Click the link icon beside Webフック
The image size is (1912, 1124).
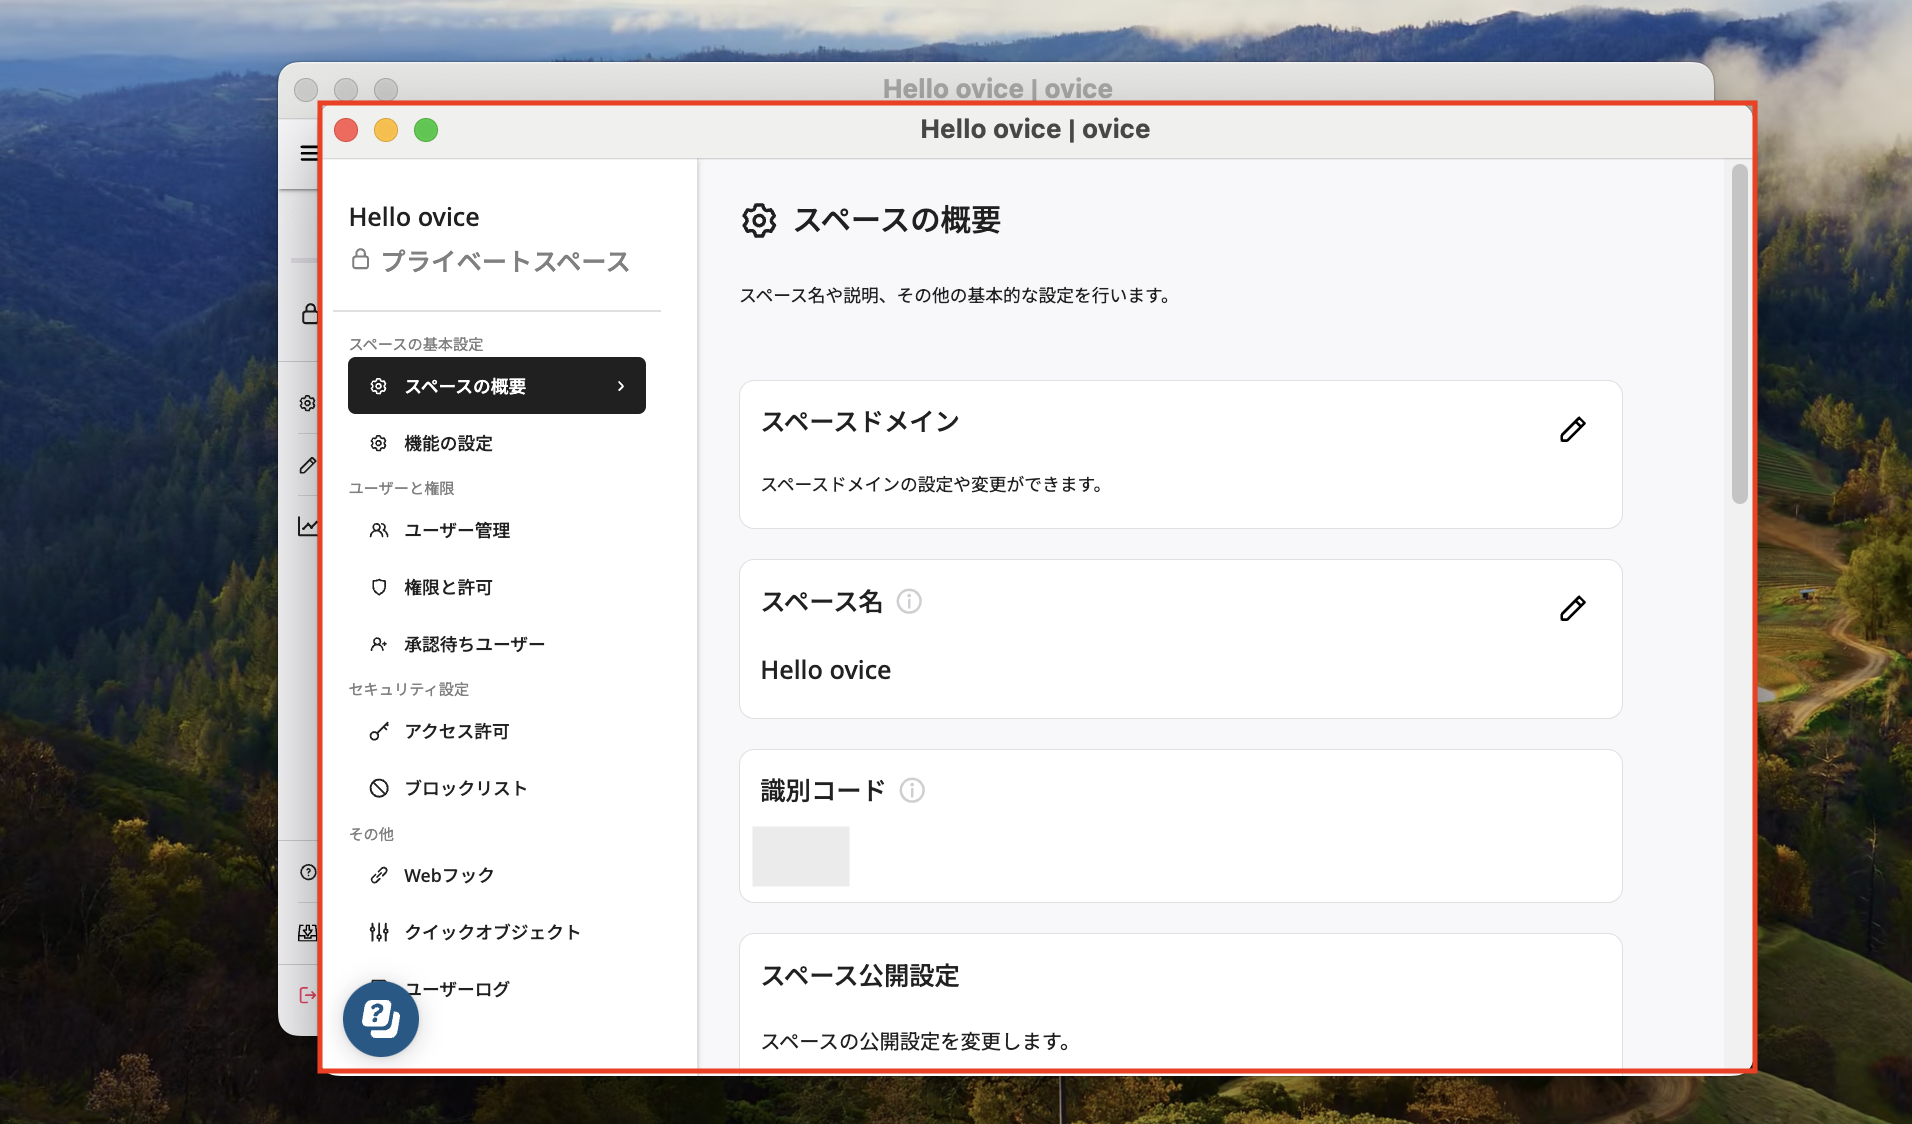click(379, 875)
